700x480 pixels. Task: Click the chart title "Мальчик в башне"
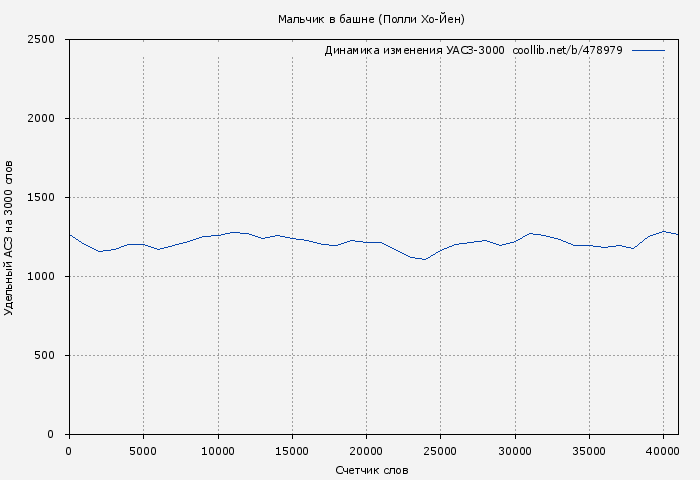point(371,19)
